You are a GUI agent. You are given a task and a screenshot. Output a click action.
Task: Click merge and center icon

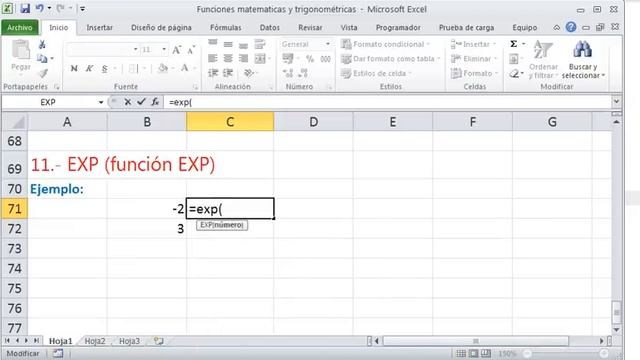point(260,59)
